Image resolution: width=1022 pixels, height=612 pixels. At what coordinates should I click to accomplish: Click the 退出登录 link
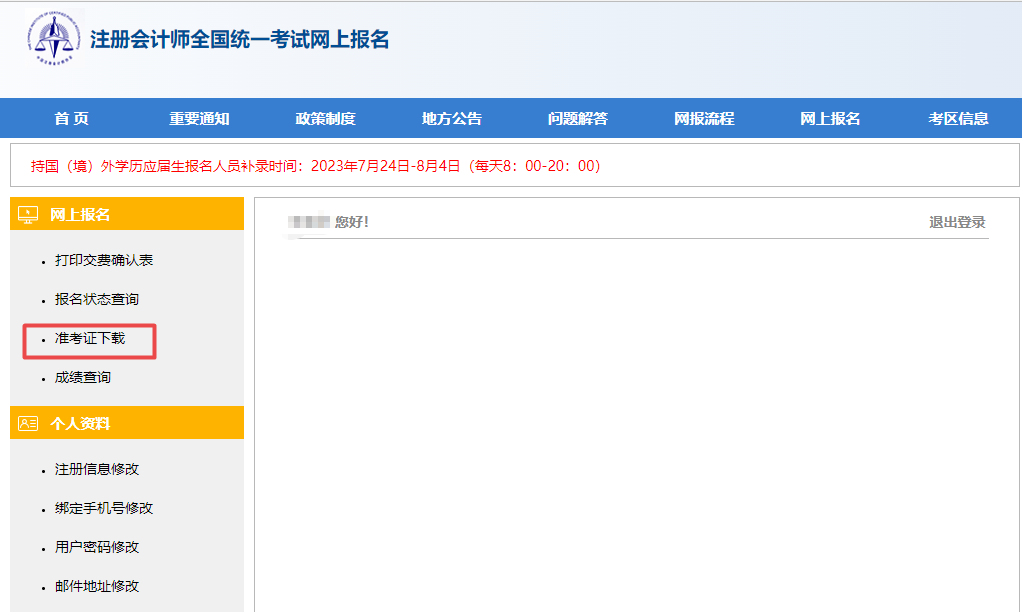[x=957, y=222]
